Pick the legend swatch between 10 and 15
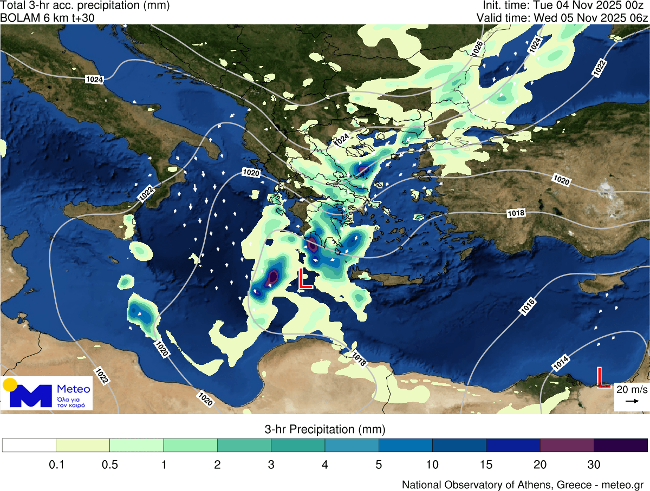 459,444
